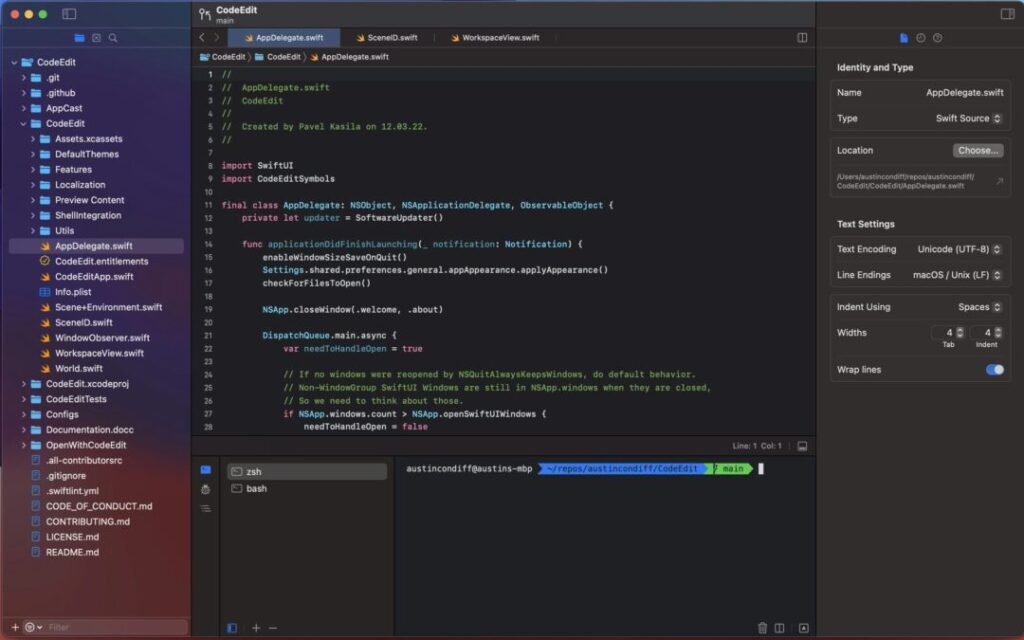Image resolution: width=1024 pixels, height=640 pixels.
Task: Delete terminal with the trash icon
Action: [762, 628]
